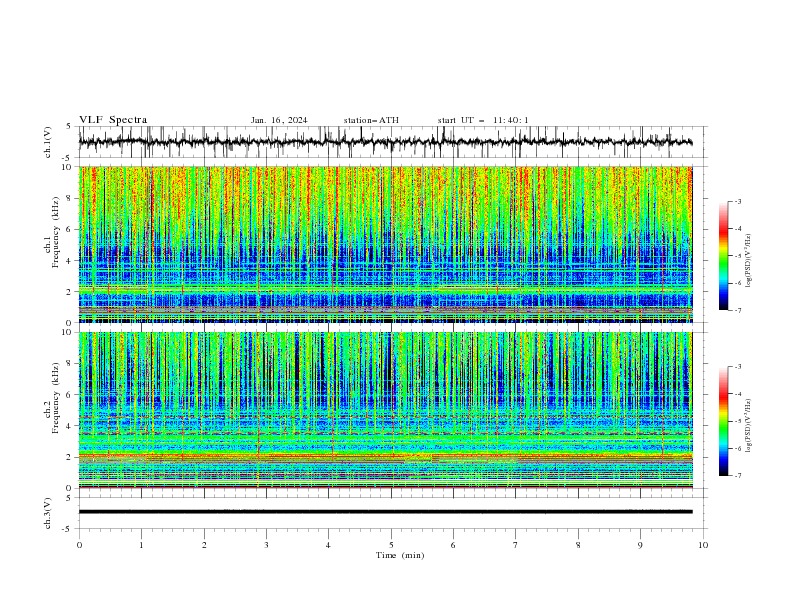Click the 'start UT = 11:40:1' label

[483, 120]
